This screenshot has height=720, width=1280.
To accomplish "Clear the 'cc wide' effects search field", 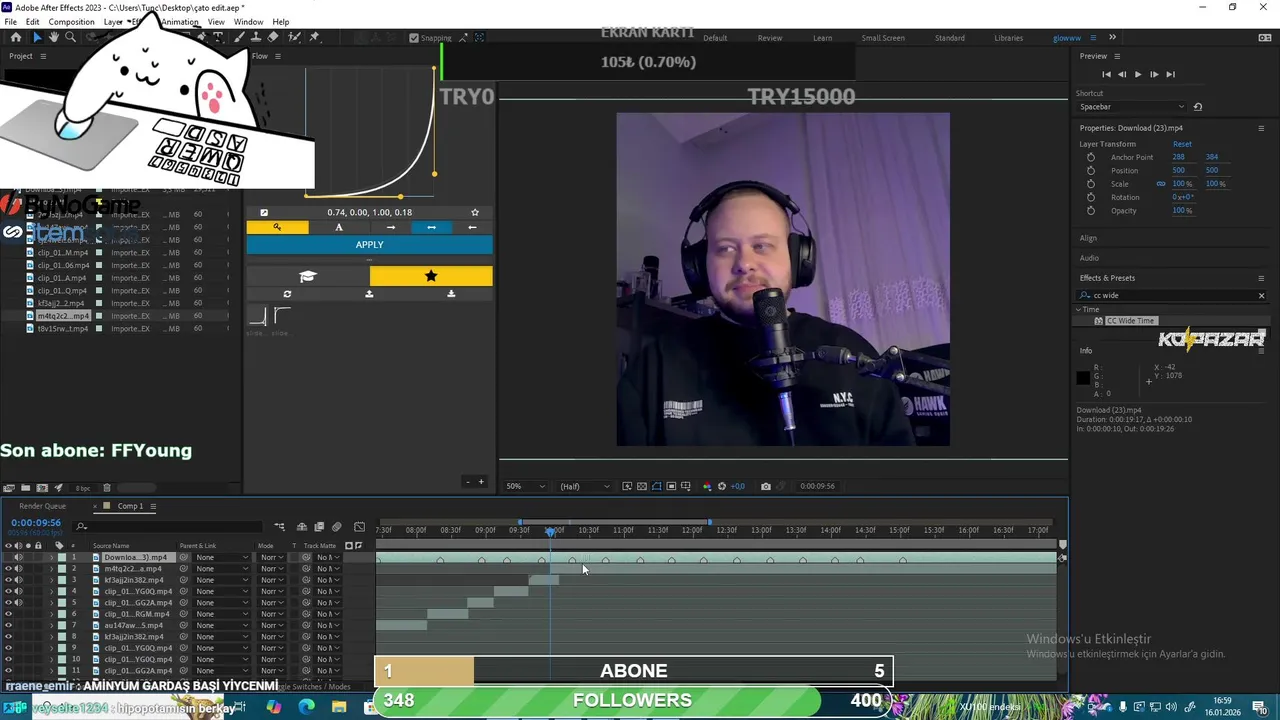I will pyautogui.click(x=1261, y=295).
